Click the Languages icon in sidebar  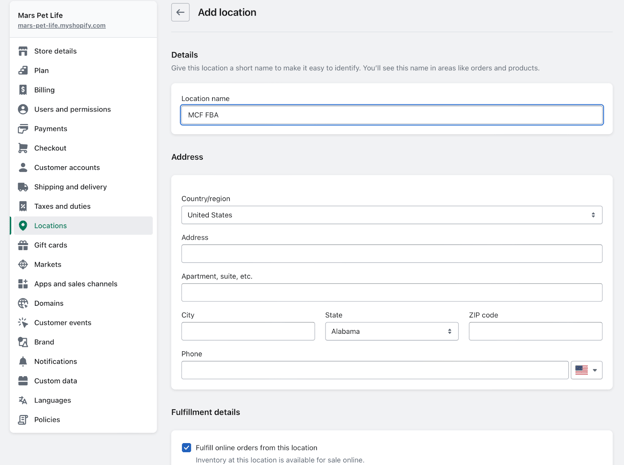tap(23, 400)
